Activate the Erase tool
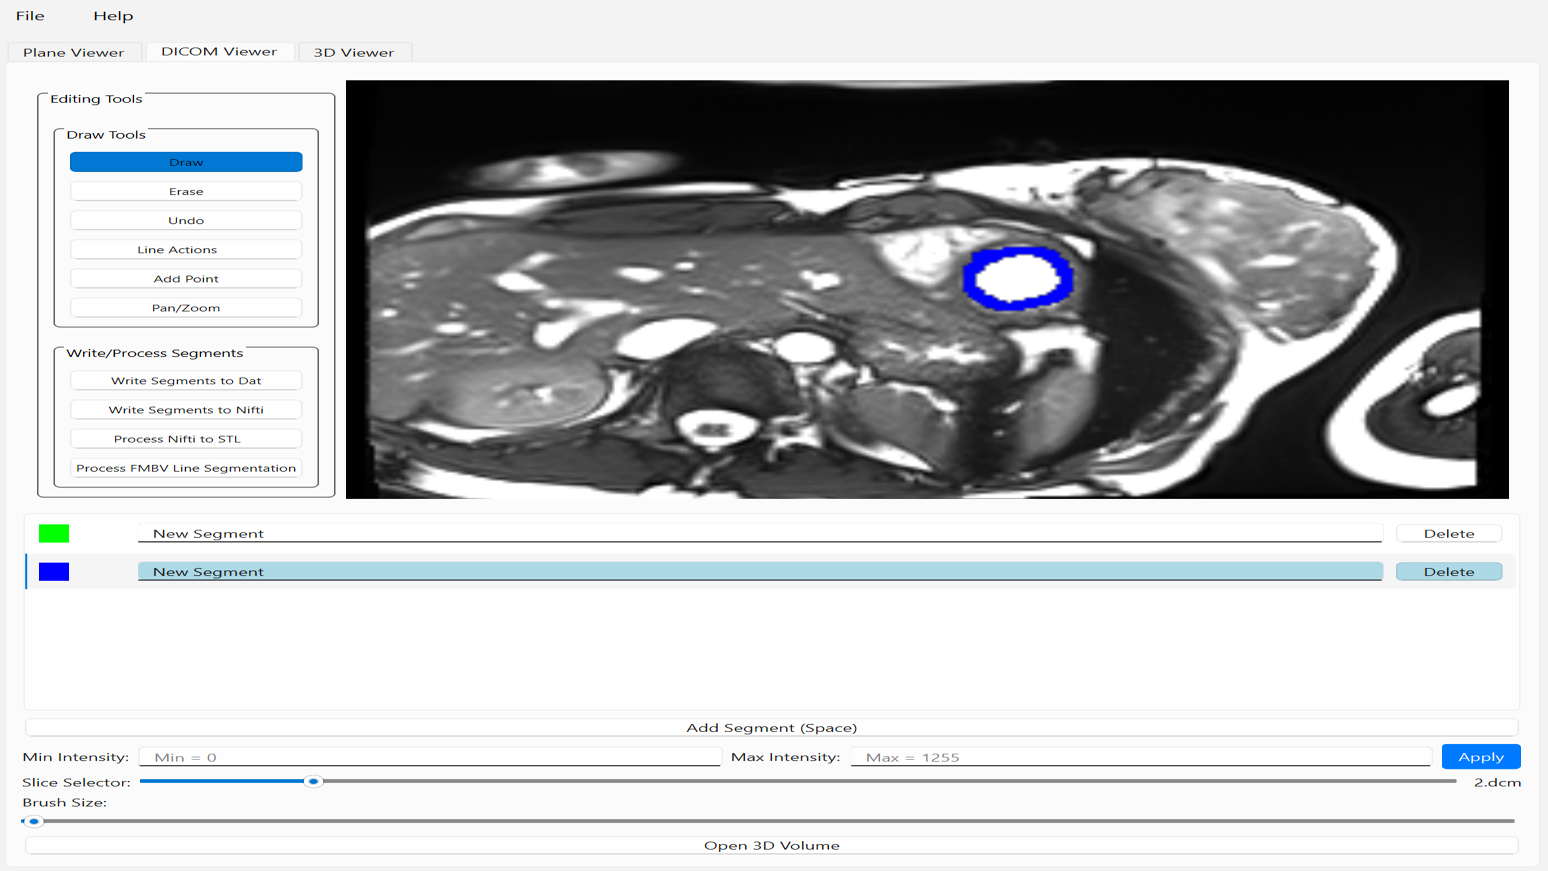Image resolution: width=1548 pixels, height=871 pixels. click(x=186, y=191)
